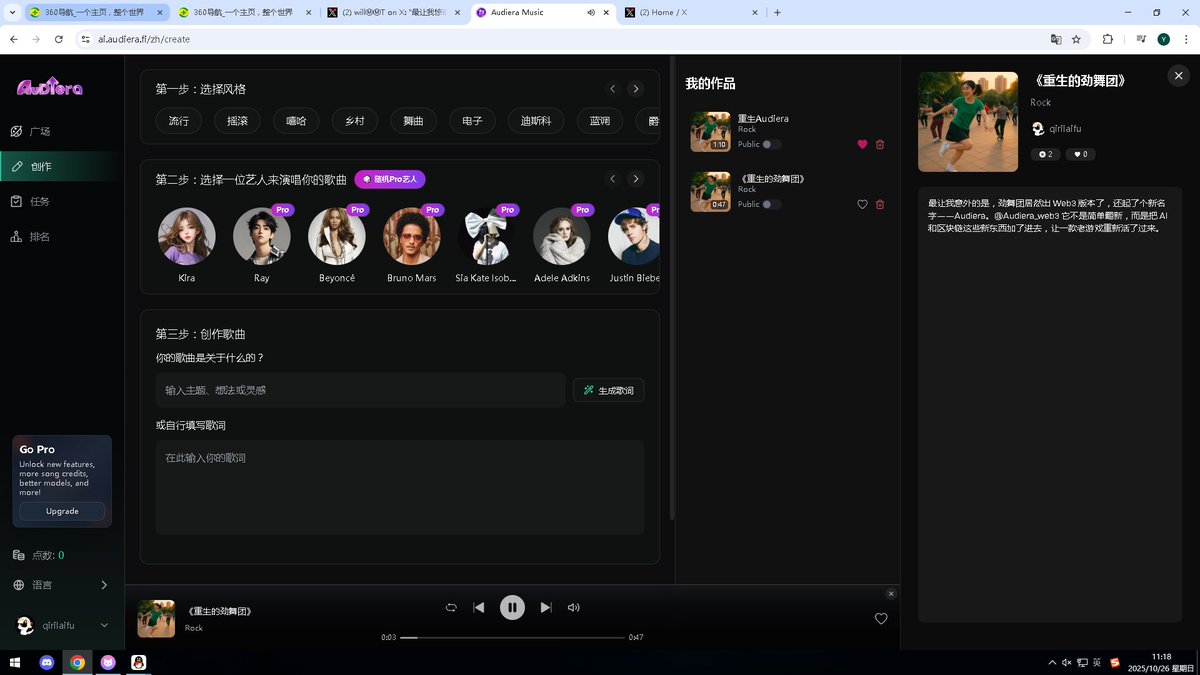1200x675 pixels.
Task: Click the likes badge showing 0
Action: (1080, 154)
